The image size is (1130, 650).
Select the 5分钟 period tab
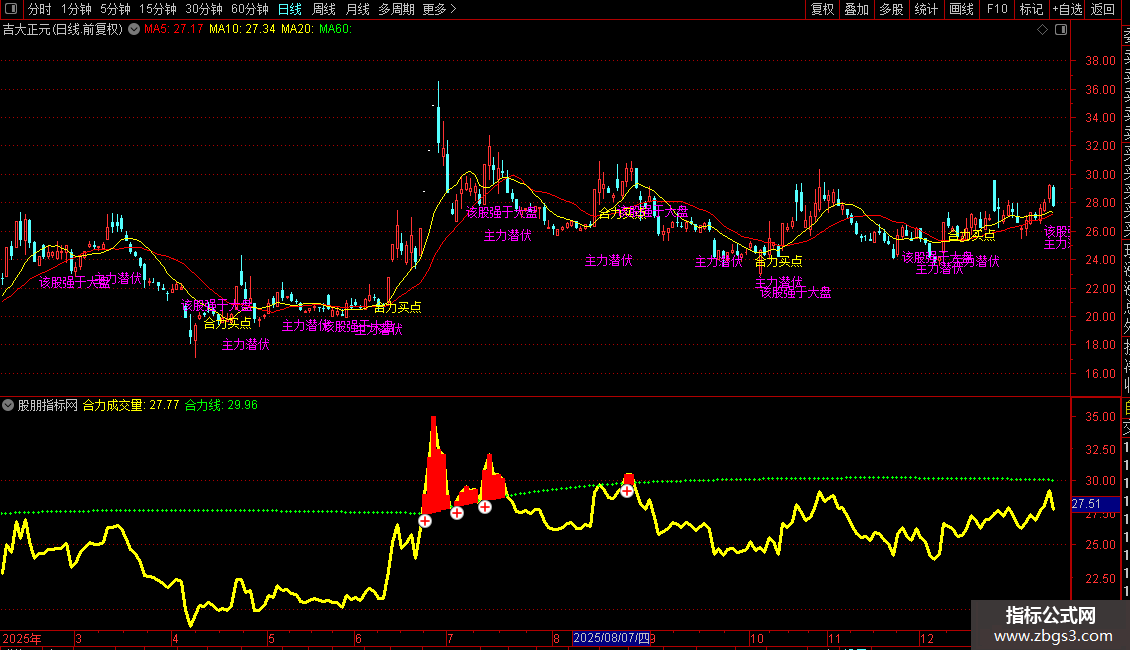pos(115,9)
